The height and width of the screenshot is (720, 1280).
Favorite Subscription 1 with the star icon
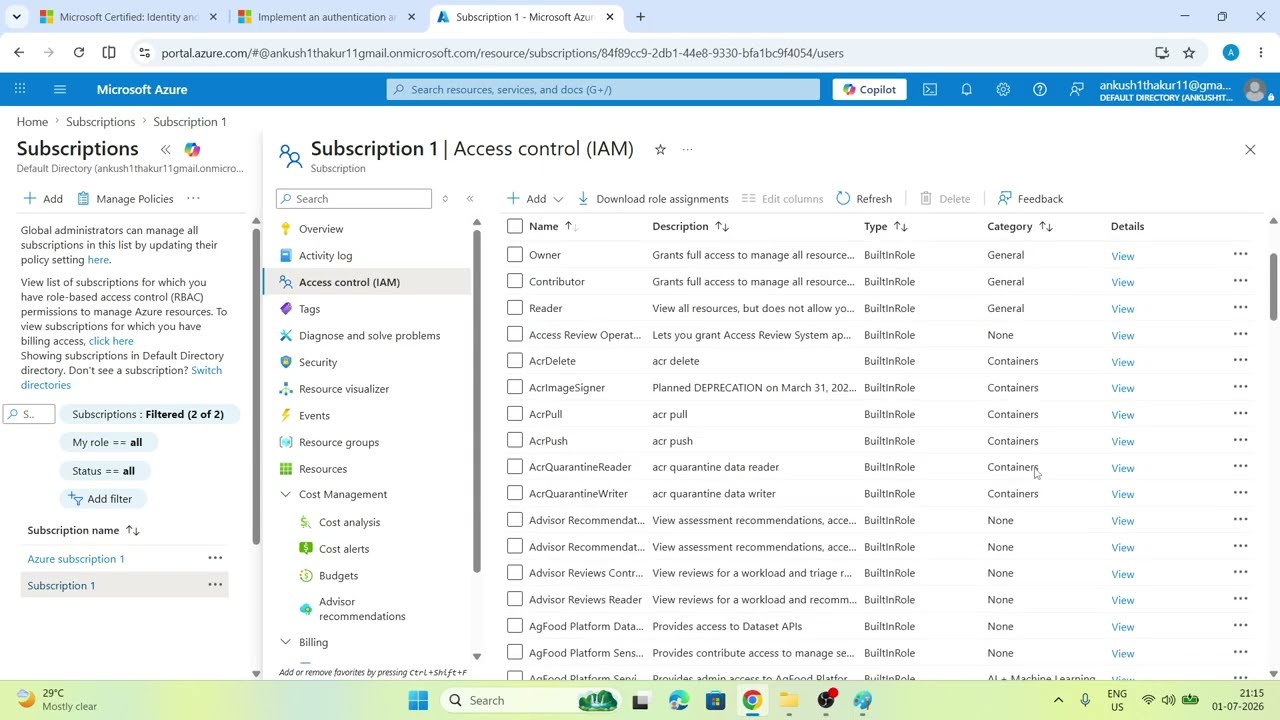(660, 149)
